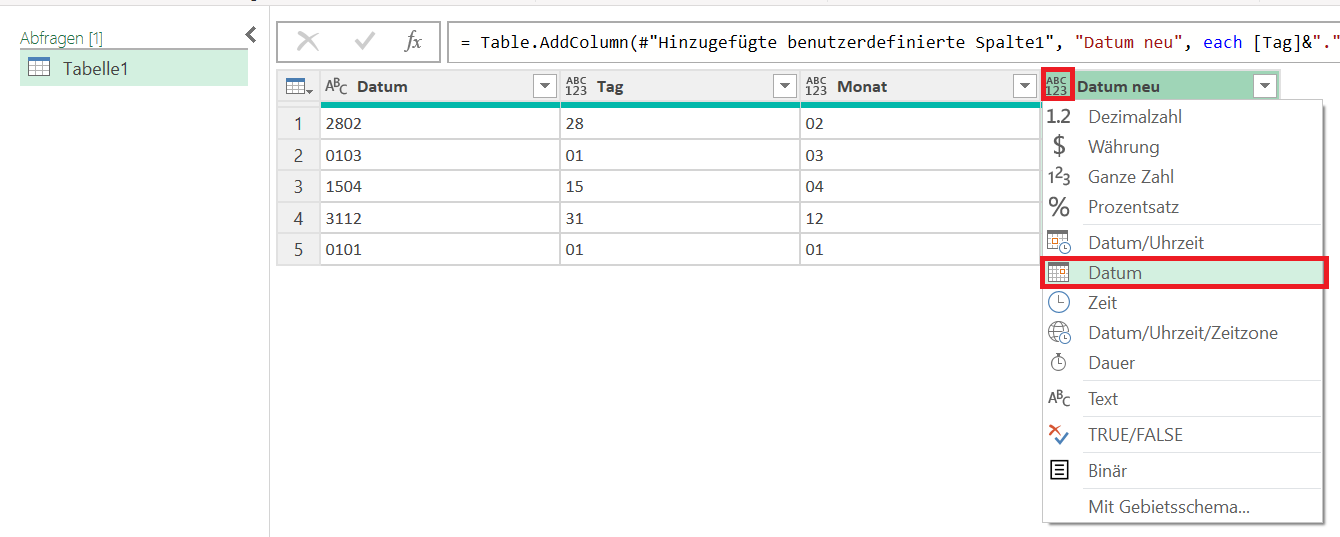Open filter dropdown for Datum neu column
The width and height of the screenshot is (1340, 537).
click(1265, 87)
